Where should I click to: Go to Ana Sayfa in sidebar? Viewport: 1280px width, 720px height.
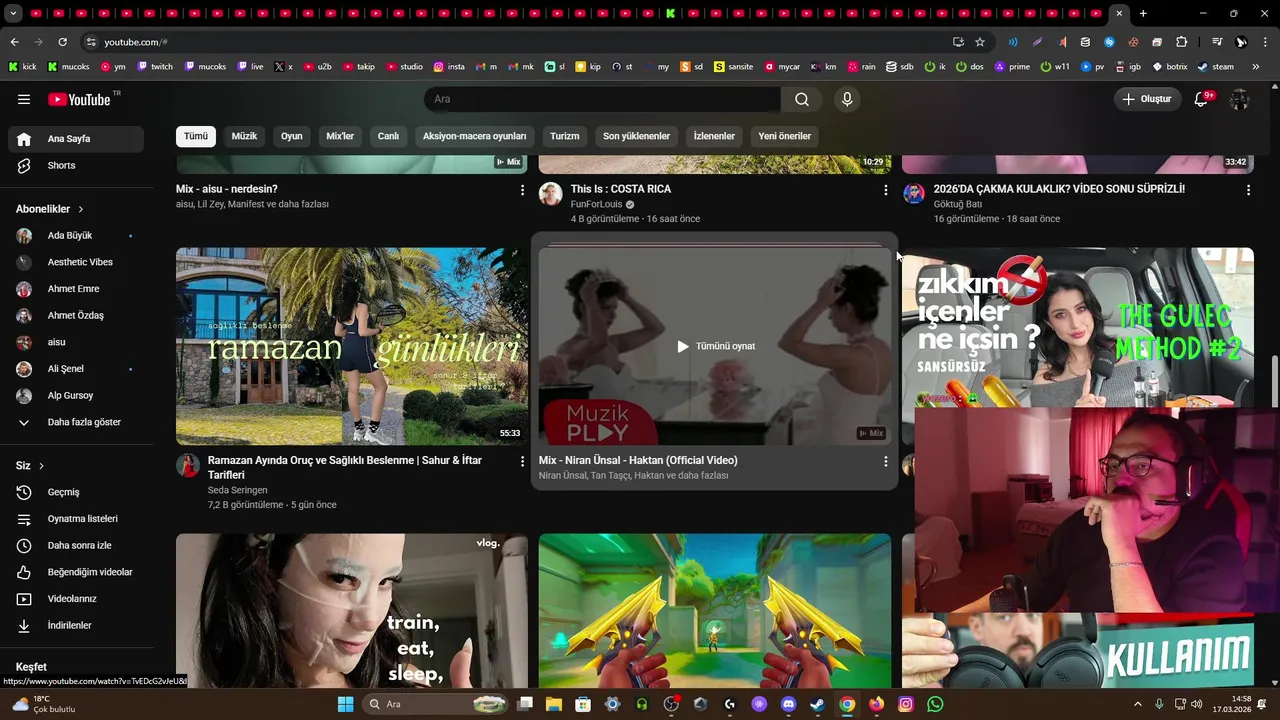tap(76, 139)
